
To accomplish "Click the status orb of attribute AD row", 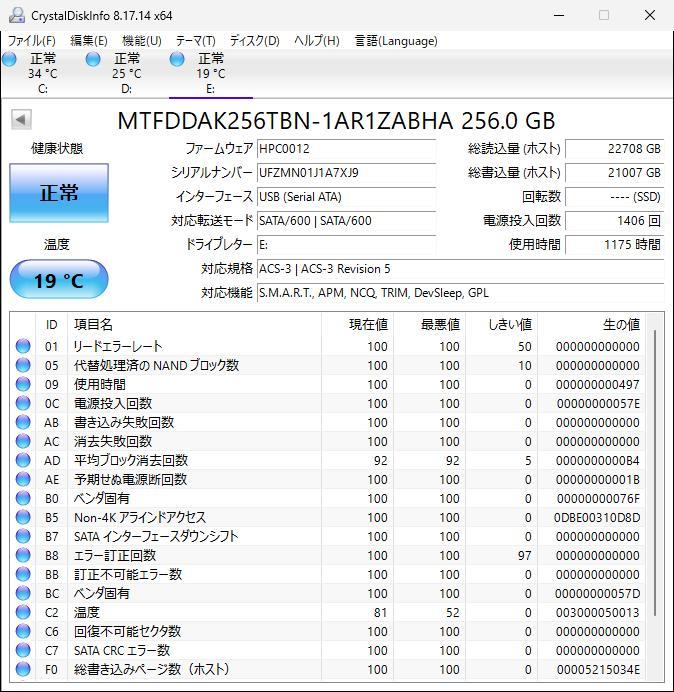I will click(x=23, y=460).
